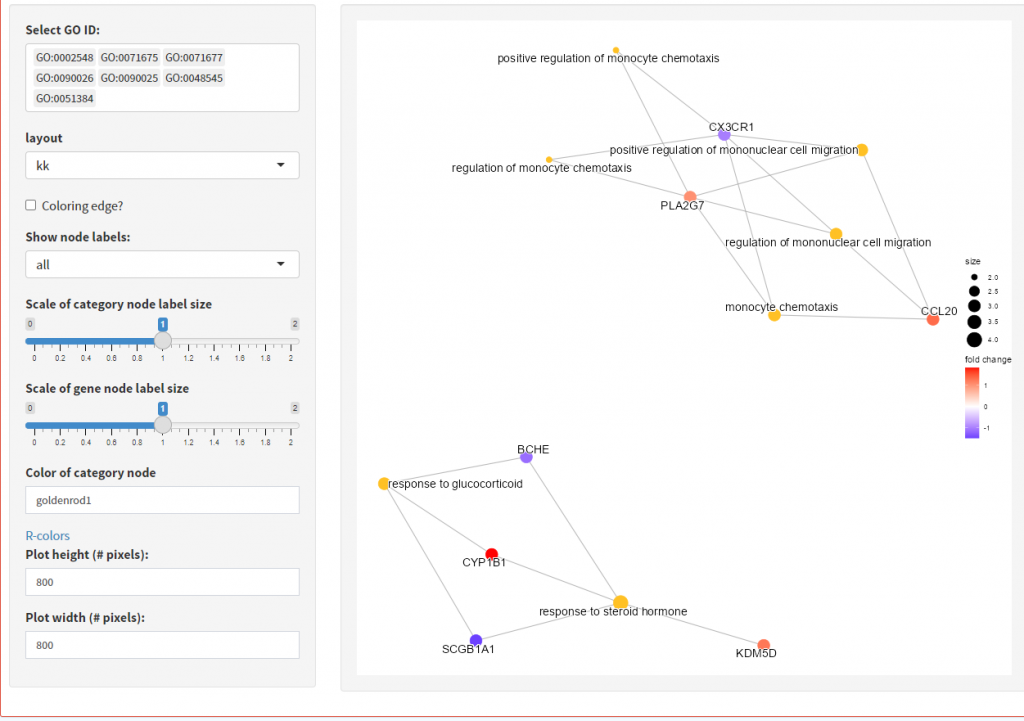This screenshot has height=721, width=1024.
Task: Select the GO:0051384 tag
Action: coord(64,98)
